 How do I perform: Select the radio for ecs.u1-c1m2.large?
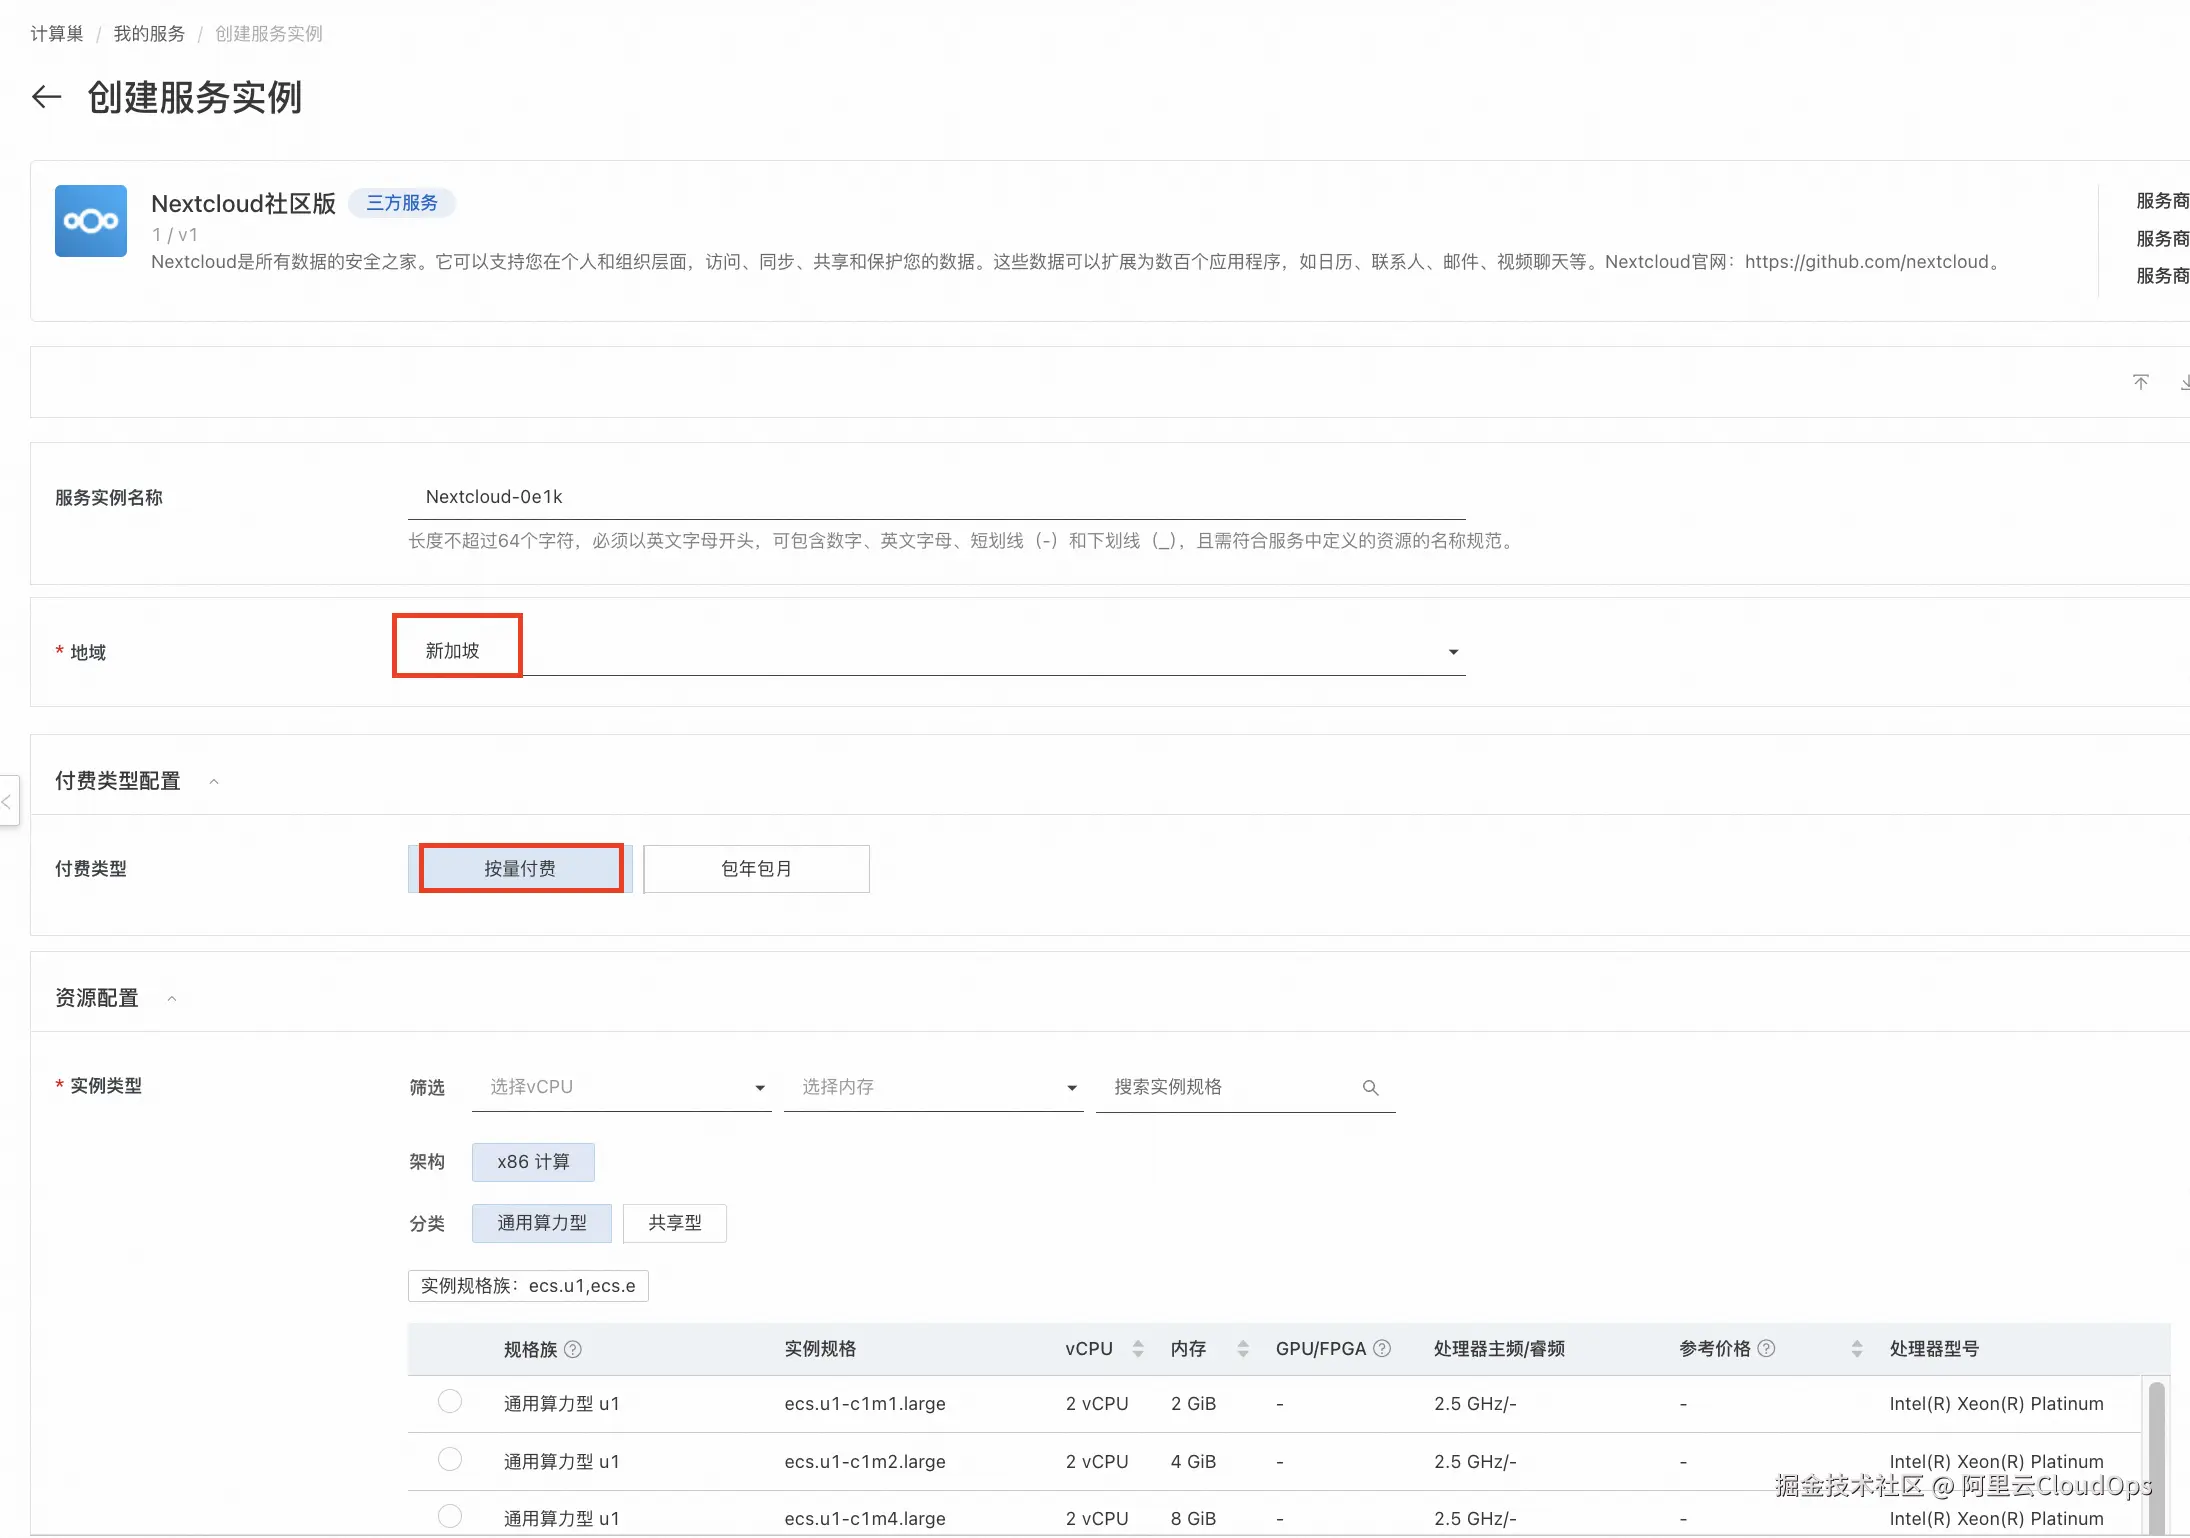click(450, 1460)
